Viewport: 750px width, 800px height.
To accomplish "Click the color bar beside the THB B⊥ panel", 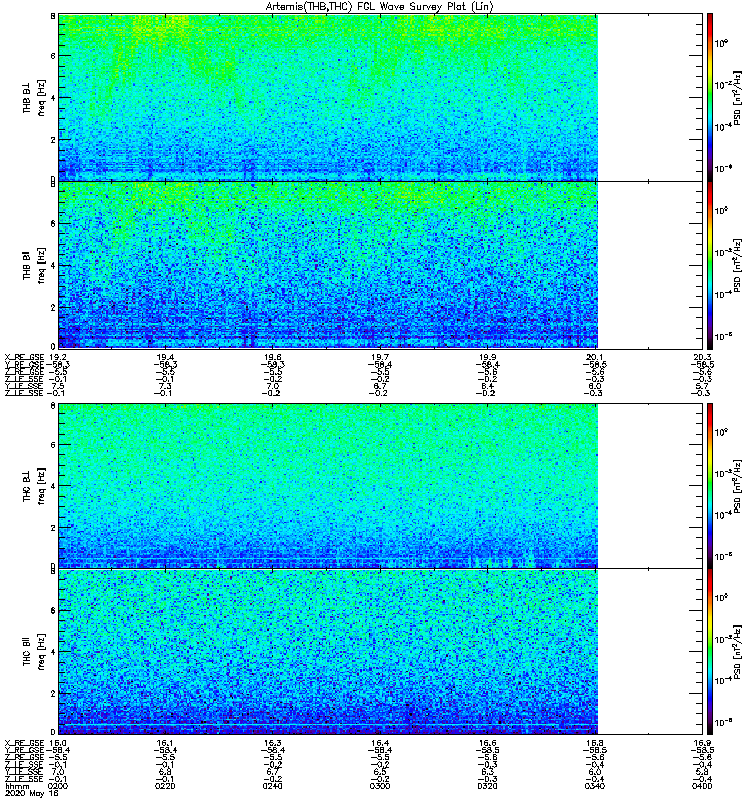I will tap(710, 97).
